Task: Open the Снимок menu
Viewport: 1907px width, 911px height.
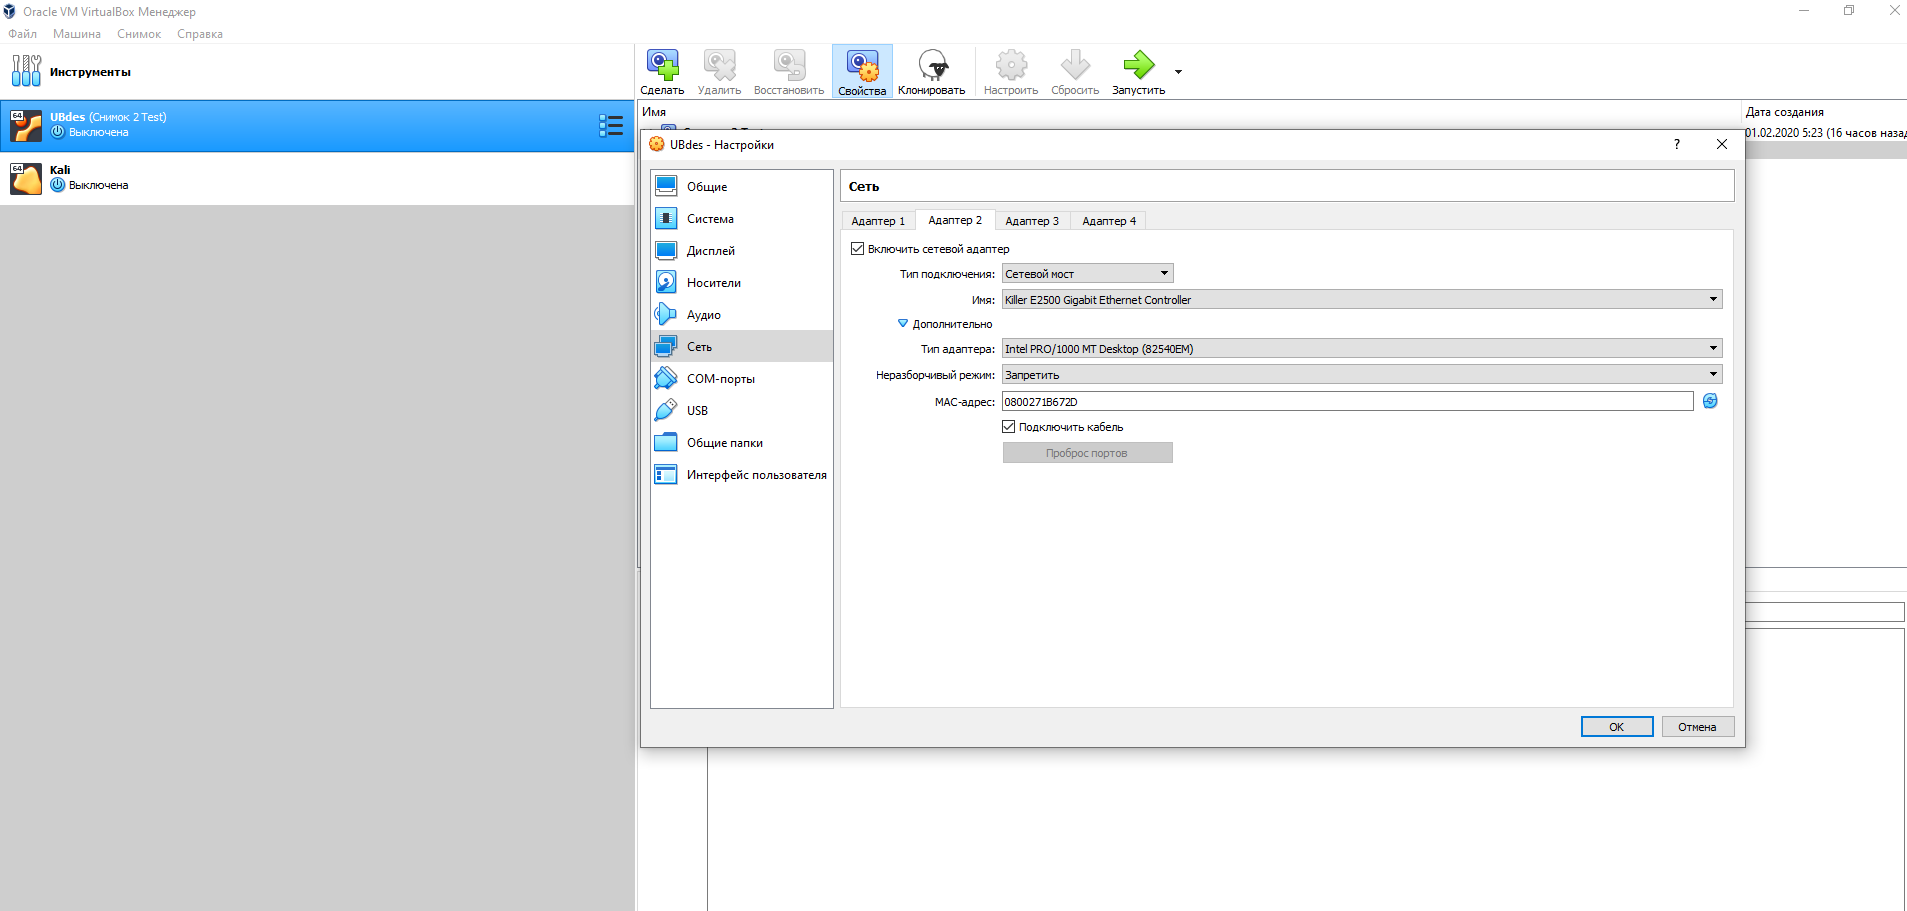Action: [139, 34]
